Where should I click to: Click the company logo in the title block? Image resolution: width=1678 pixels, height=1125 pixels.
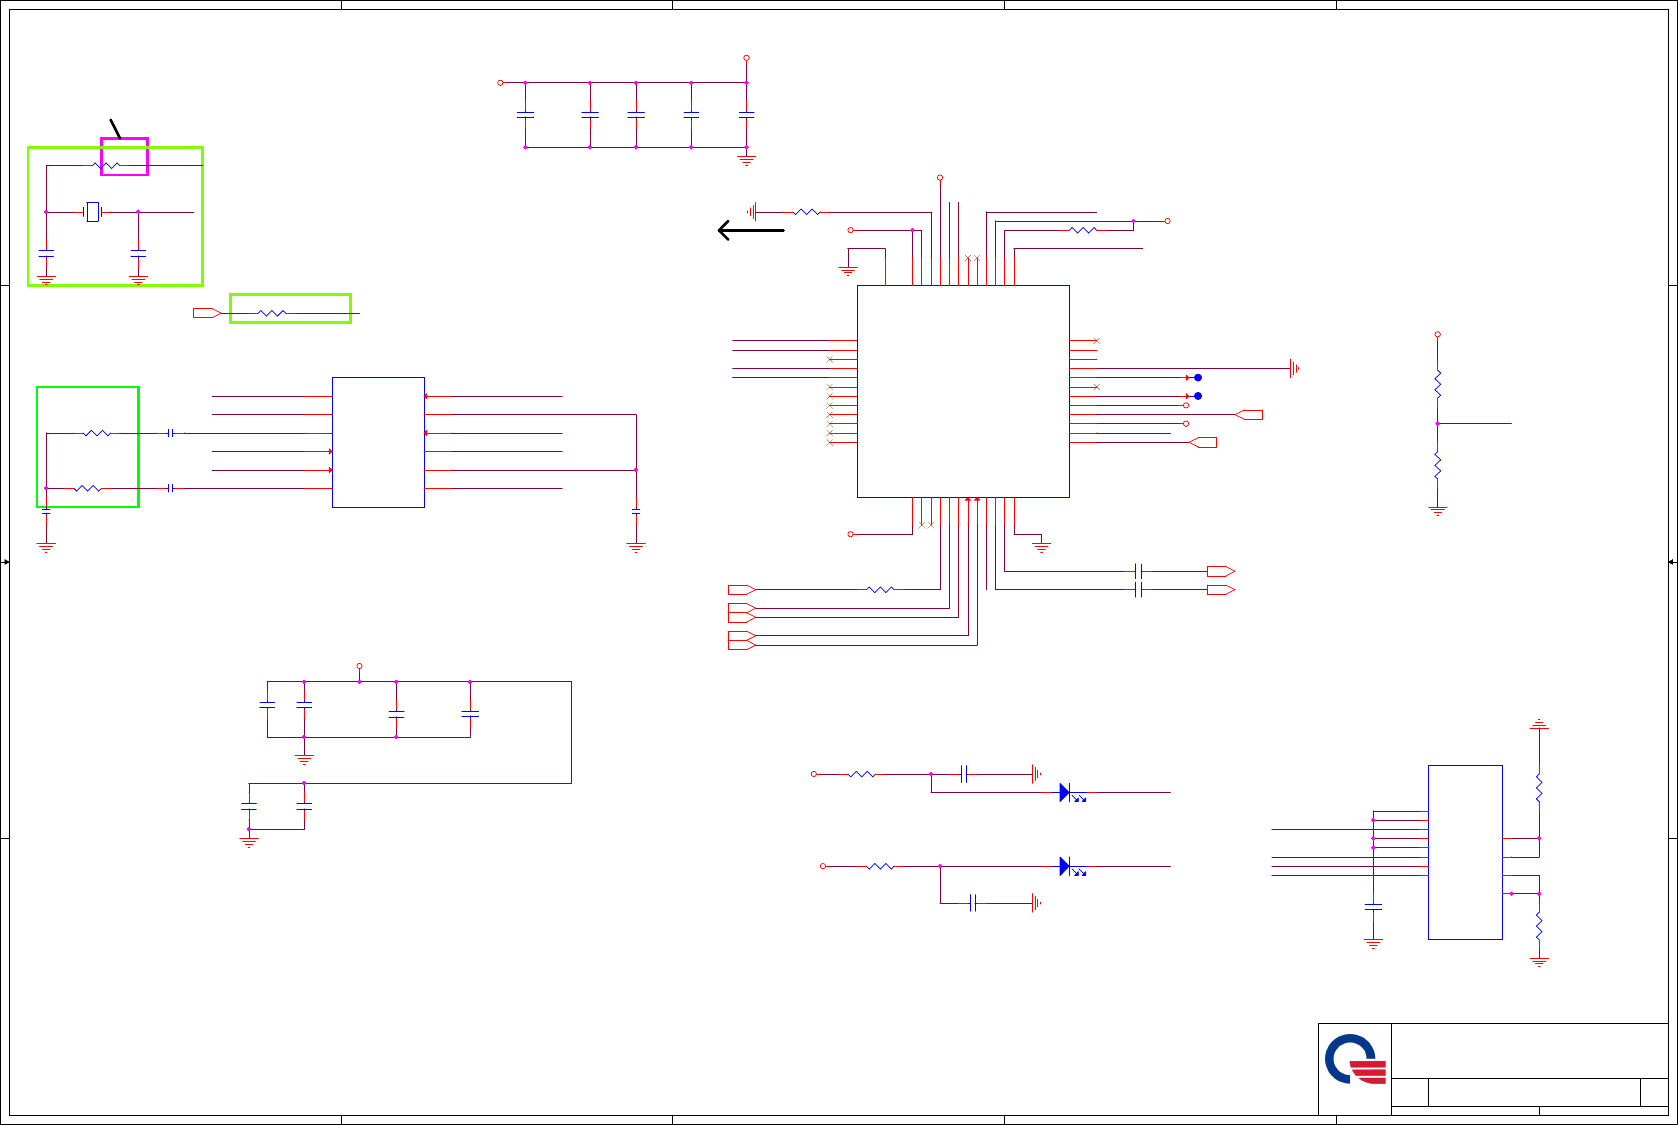(x=1355, y=1060)
